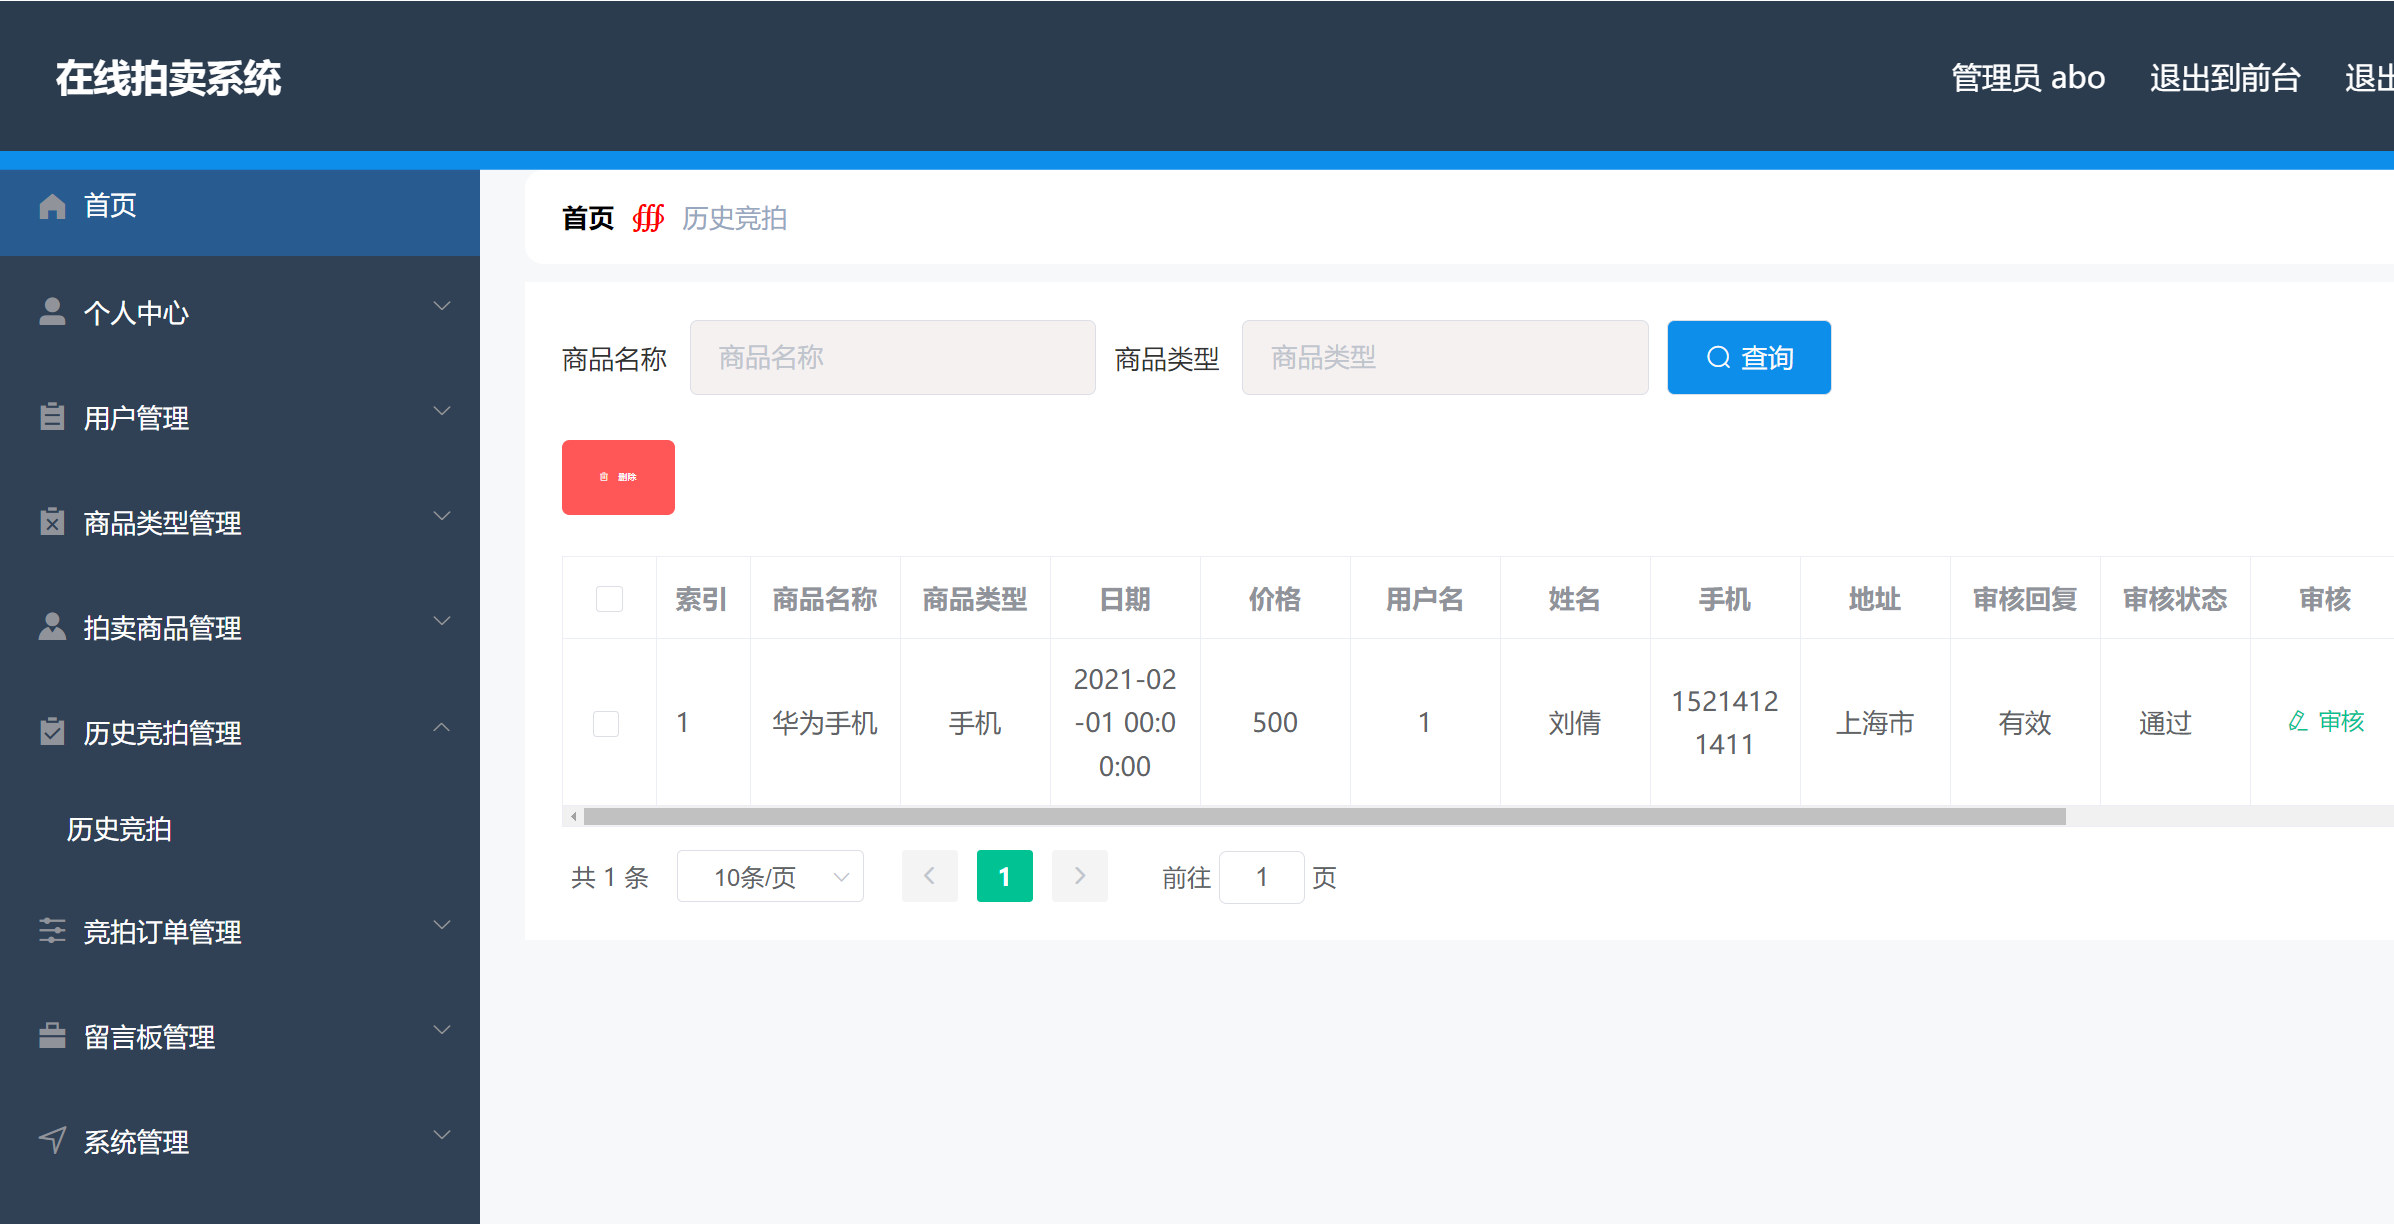Click 退出到前台 in the top bar
Screen dimensions: 2394x1224
point(2224,77)
